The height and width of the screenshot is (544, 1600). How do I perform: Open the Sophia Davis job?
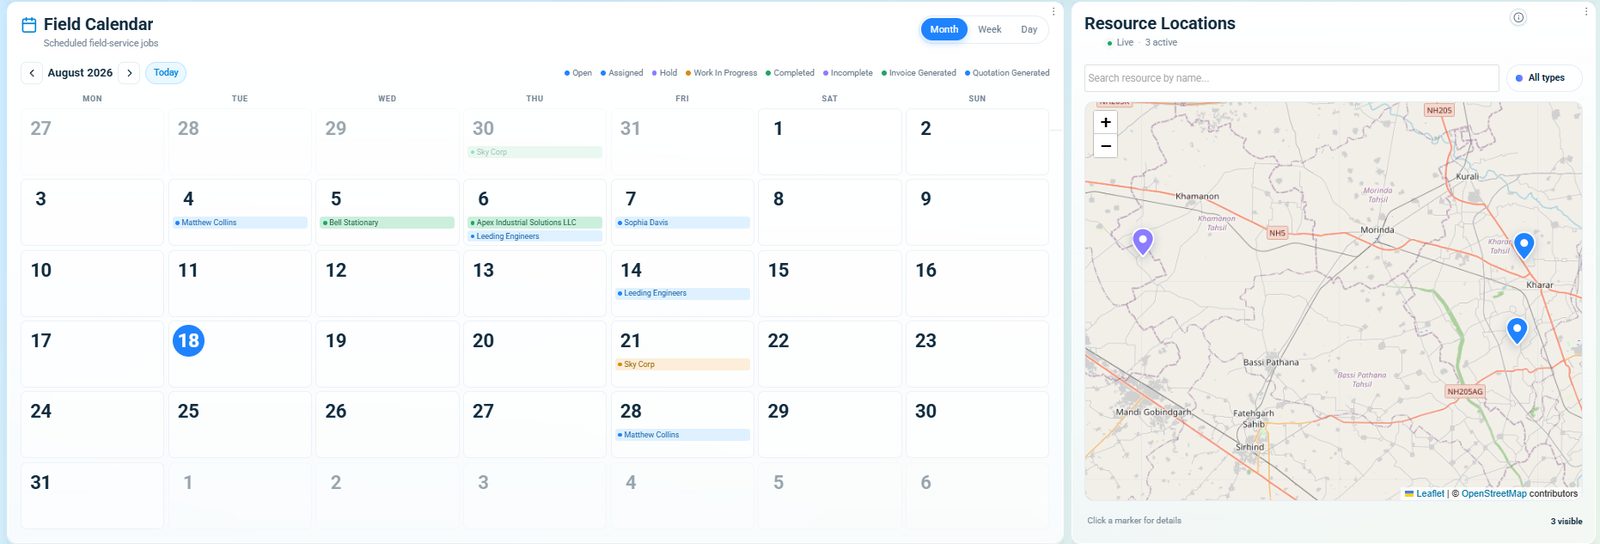click(x=682, y=223)
